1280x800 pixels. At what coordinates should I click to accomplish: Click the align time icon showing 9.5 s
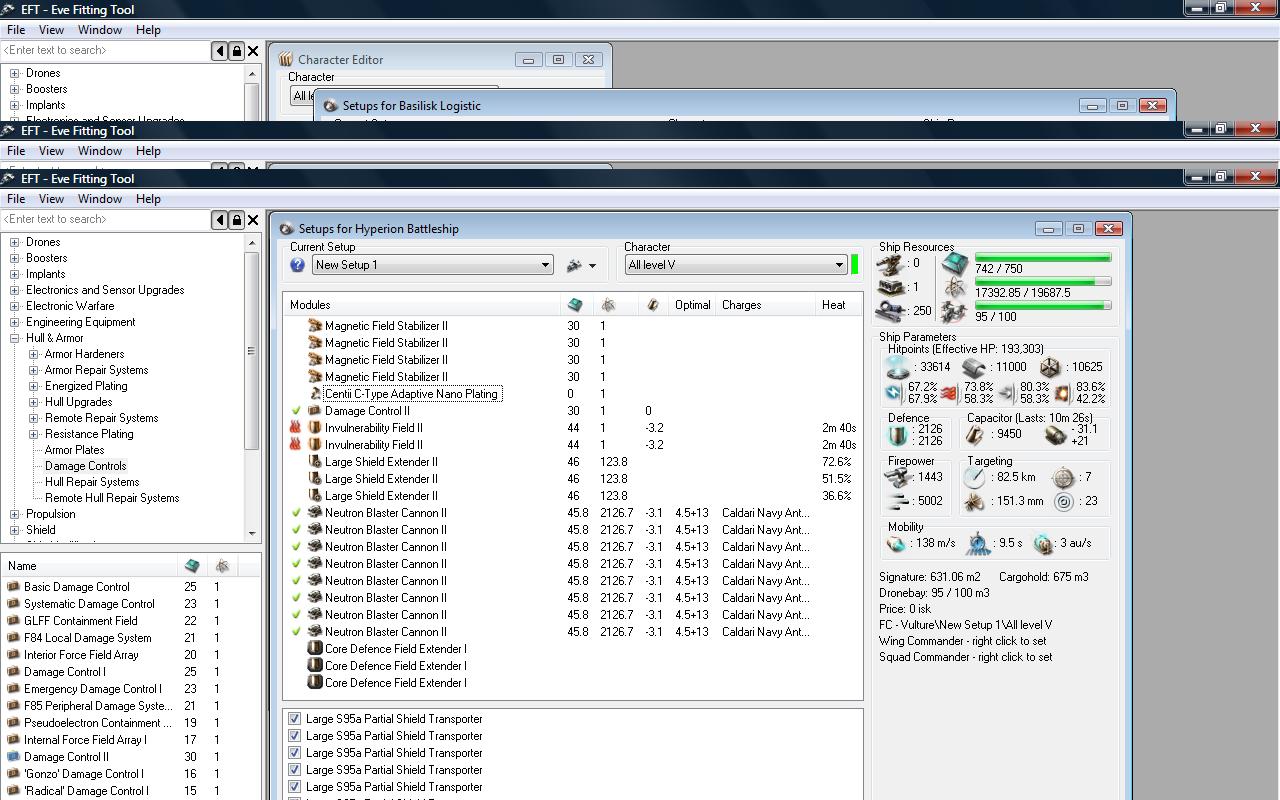coord(978,543)
